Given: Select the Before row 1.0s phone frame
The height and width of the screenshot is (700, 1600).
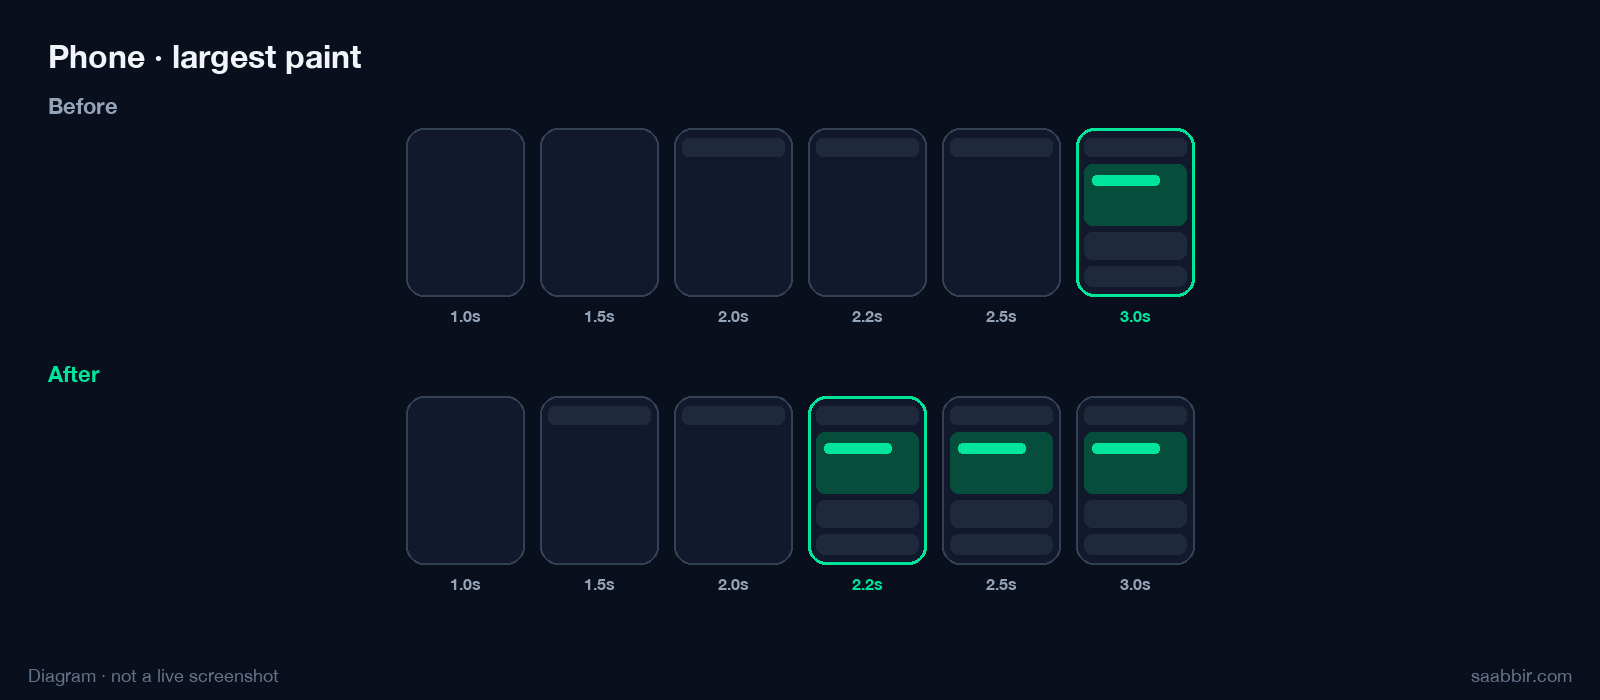Looking at the screenshot, I should [465, 212].
